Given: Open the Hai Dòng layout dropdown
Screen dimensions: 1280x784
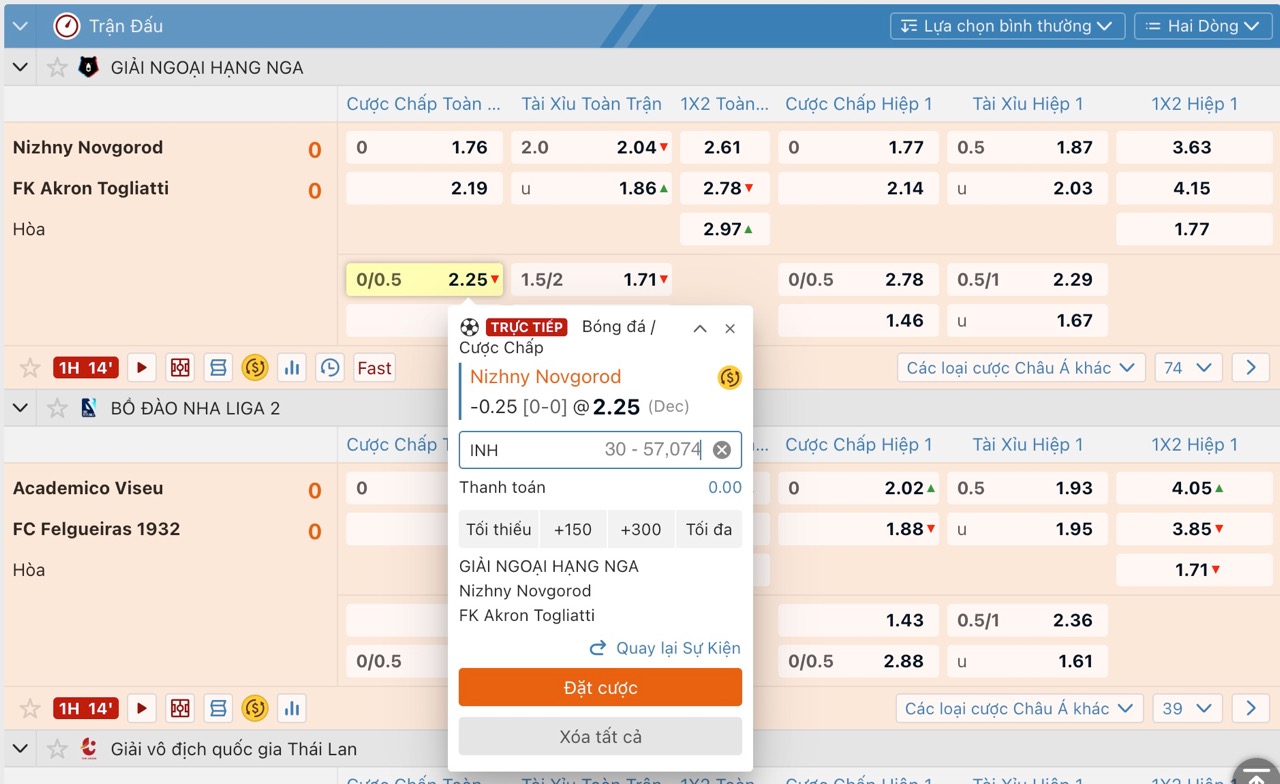Looking at the screenshot, I should pos(1202,26).
